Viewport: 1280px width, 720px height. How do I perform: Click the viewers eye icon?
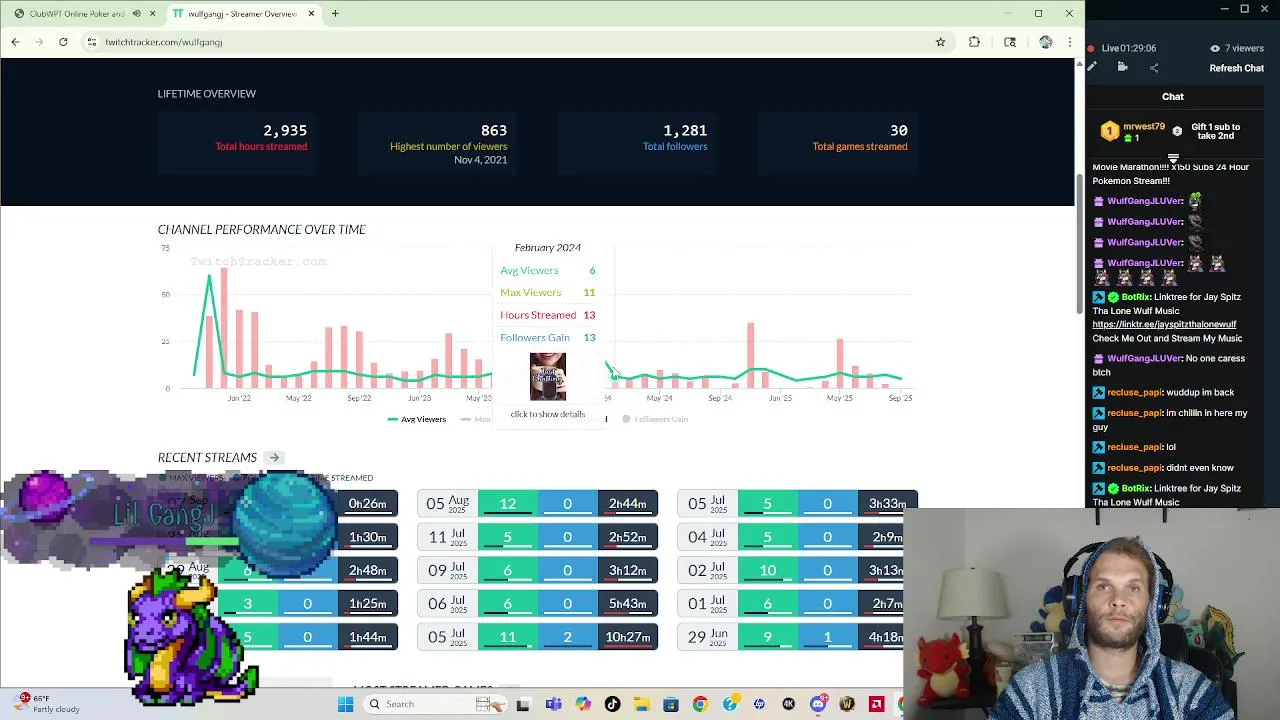[x=1215, y=48]
